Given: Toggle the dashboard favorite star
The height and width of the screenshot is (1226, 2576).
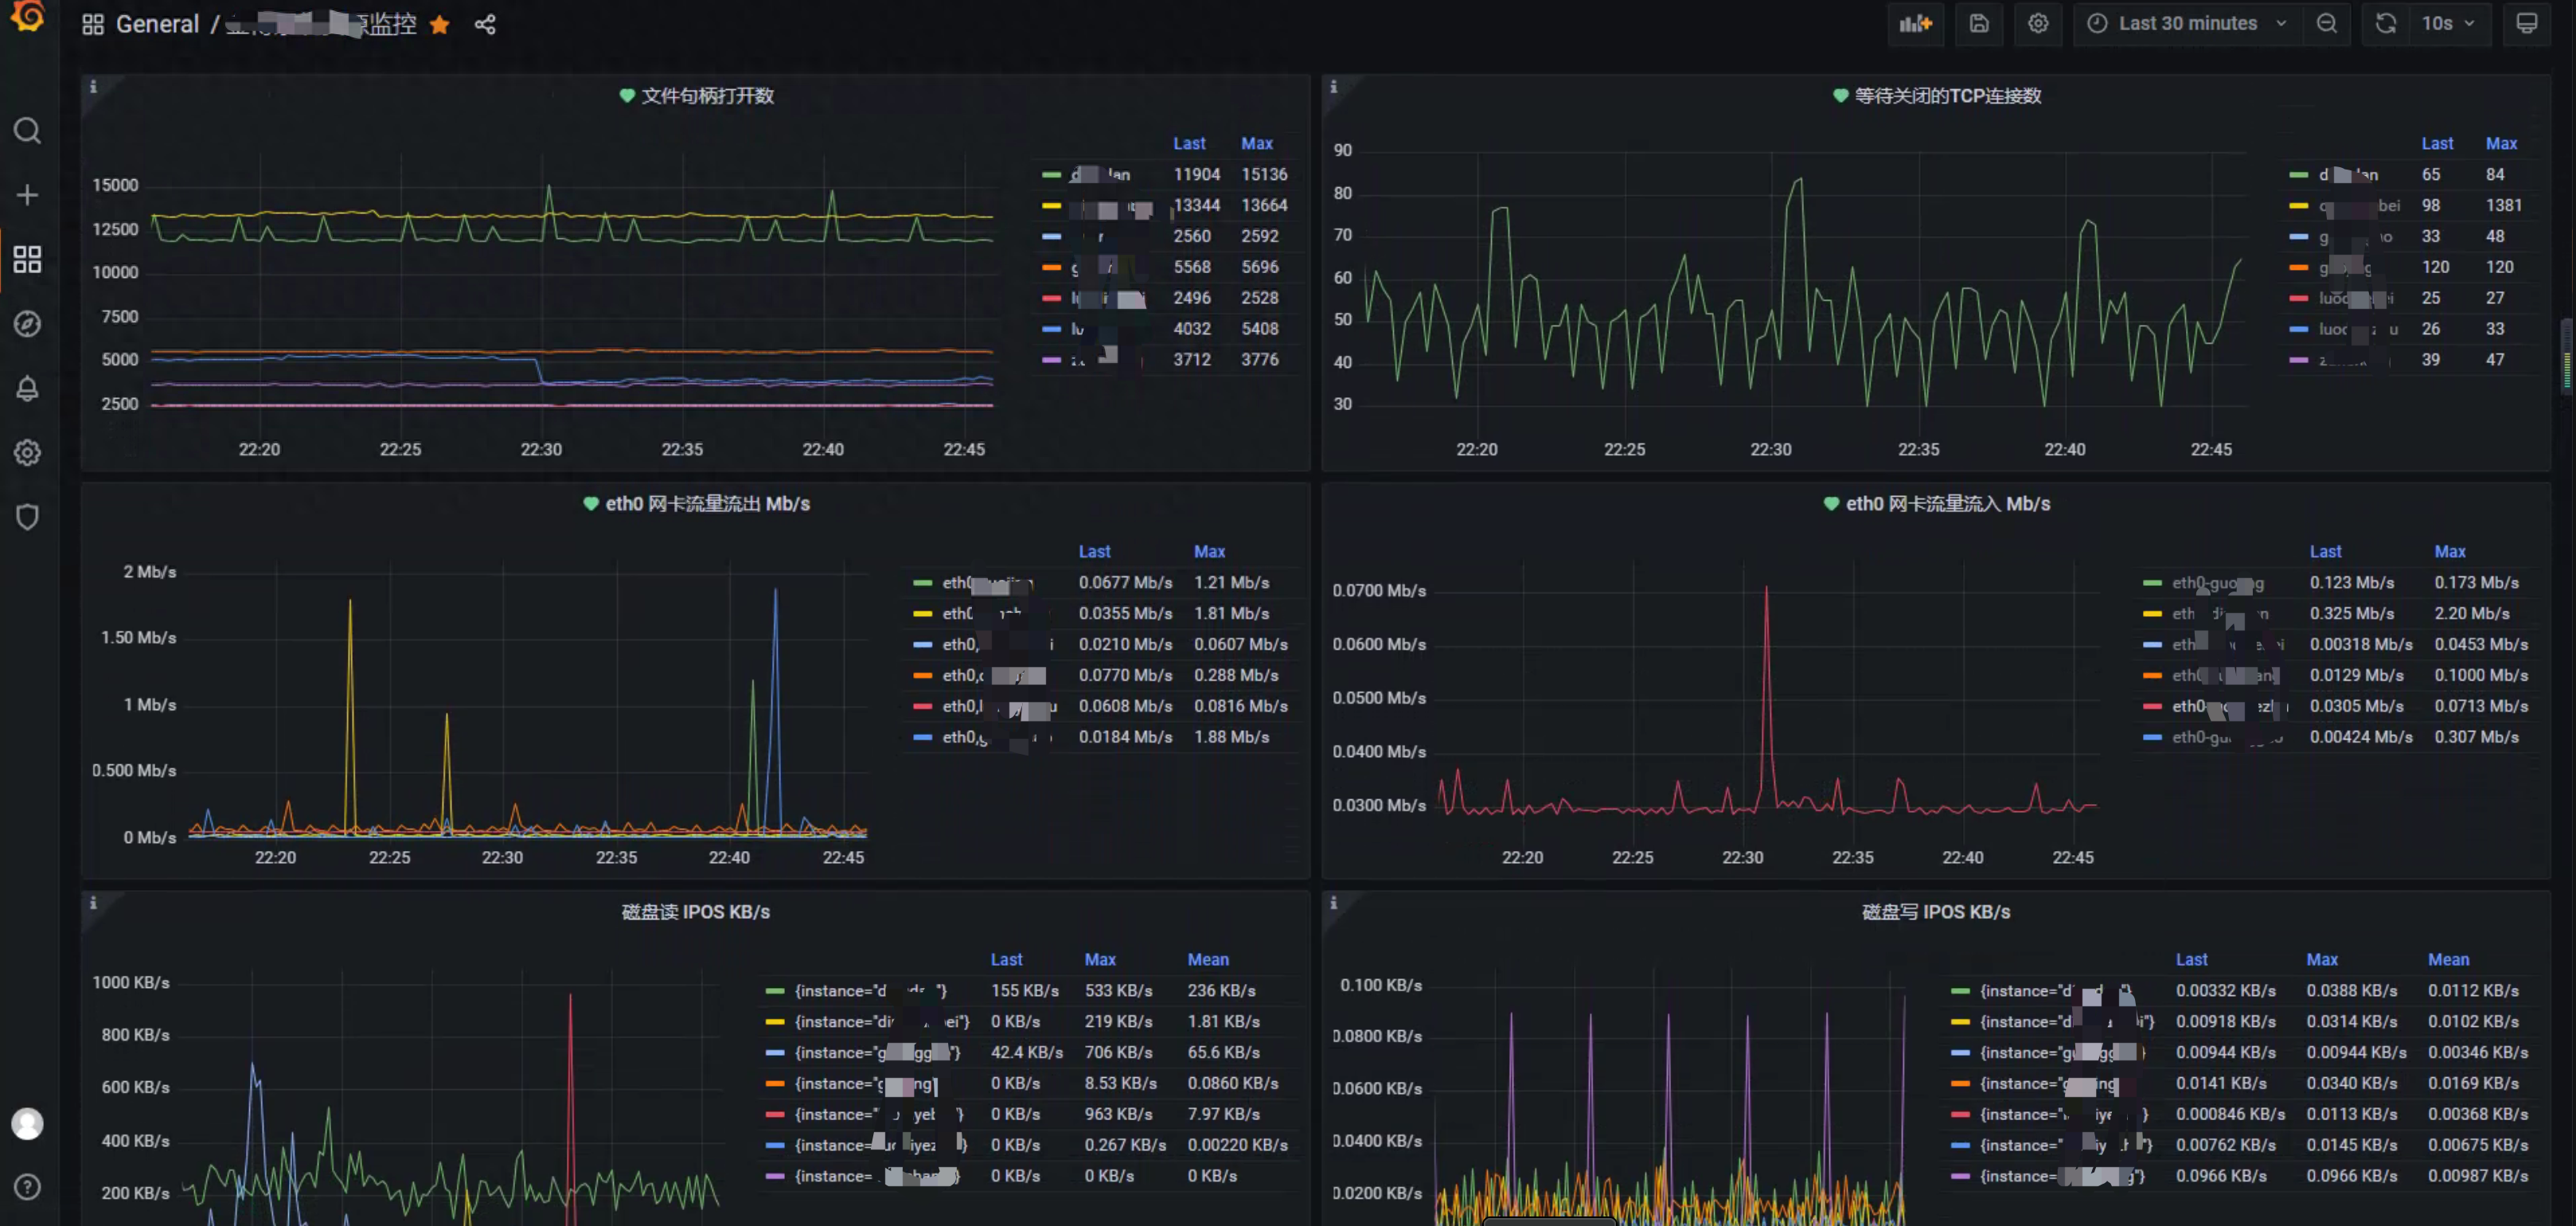Looking at the screenshot, I should [x=439, y=25].
